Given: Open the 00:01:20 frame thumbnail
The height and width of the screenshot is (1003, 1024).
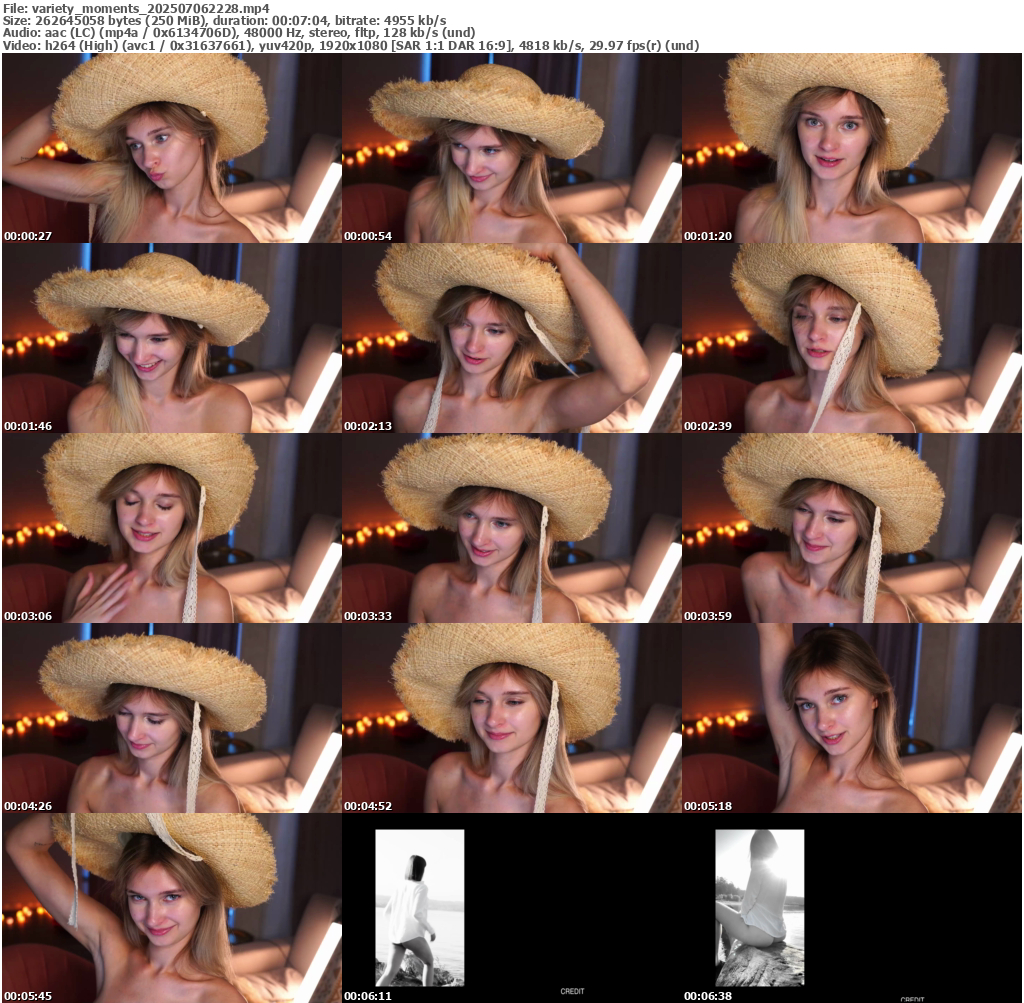Looking at the screenshot, I should click(851, 148).
